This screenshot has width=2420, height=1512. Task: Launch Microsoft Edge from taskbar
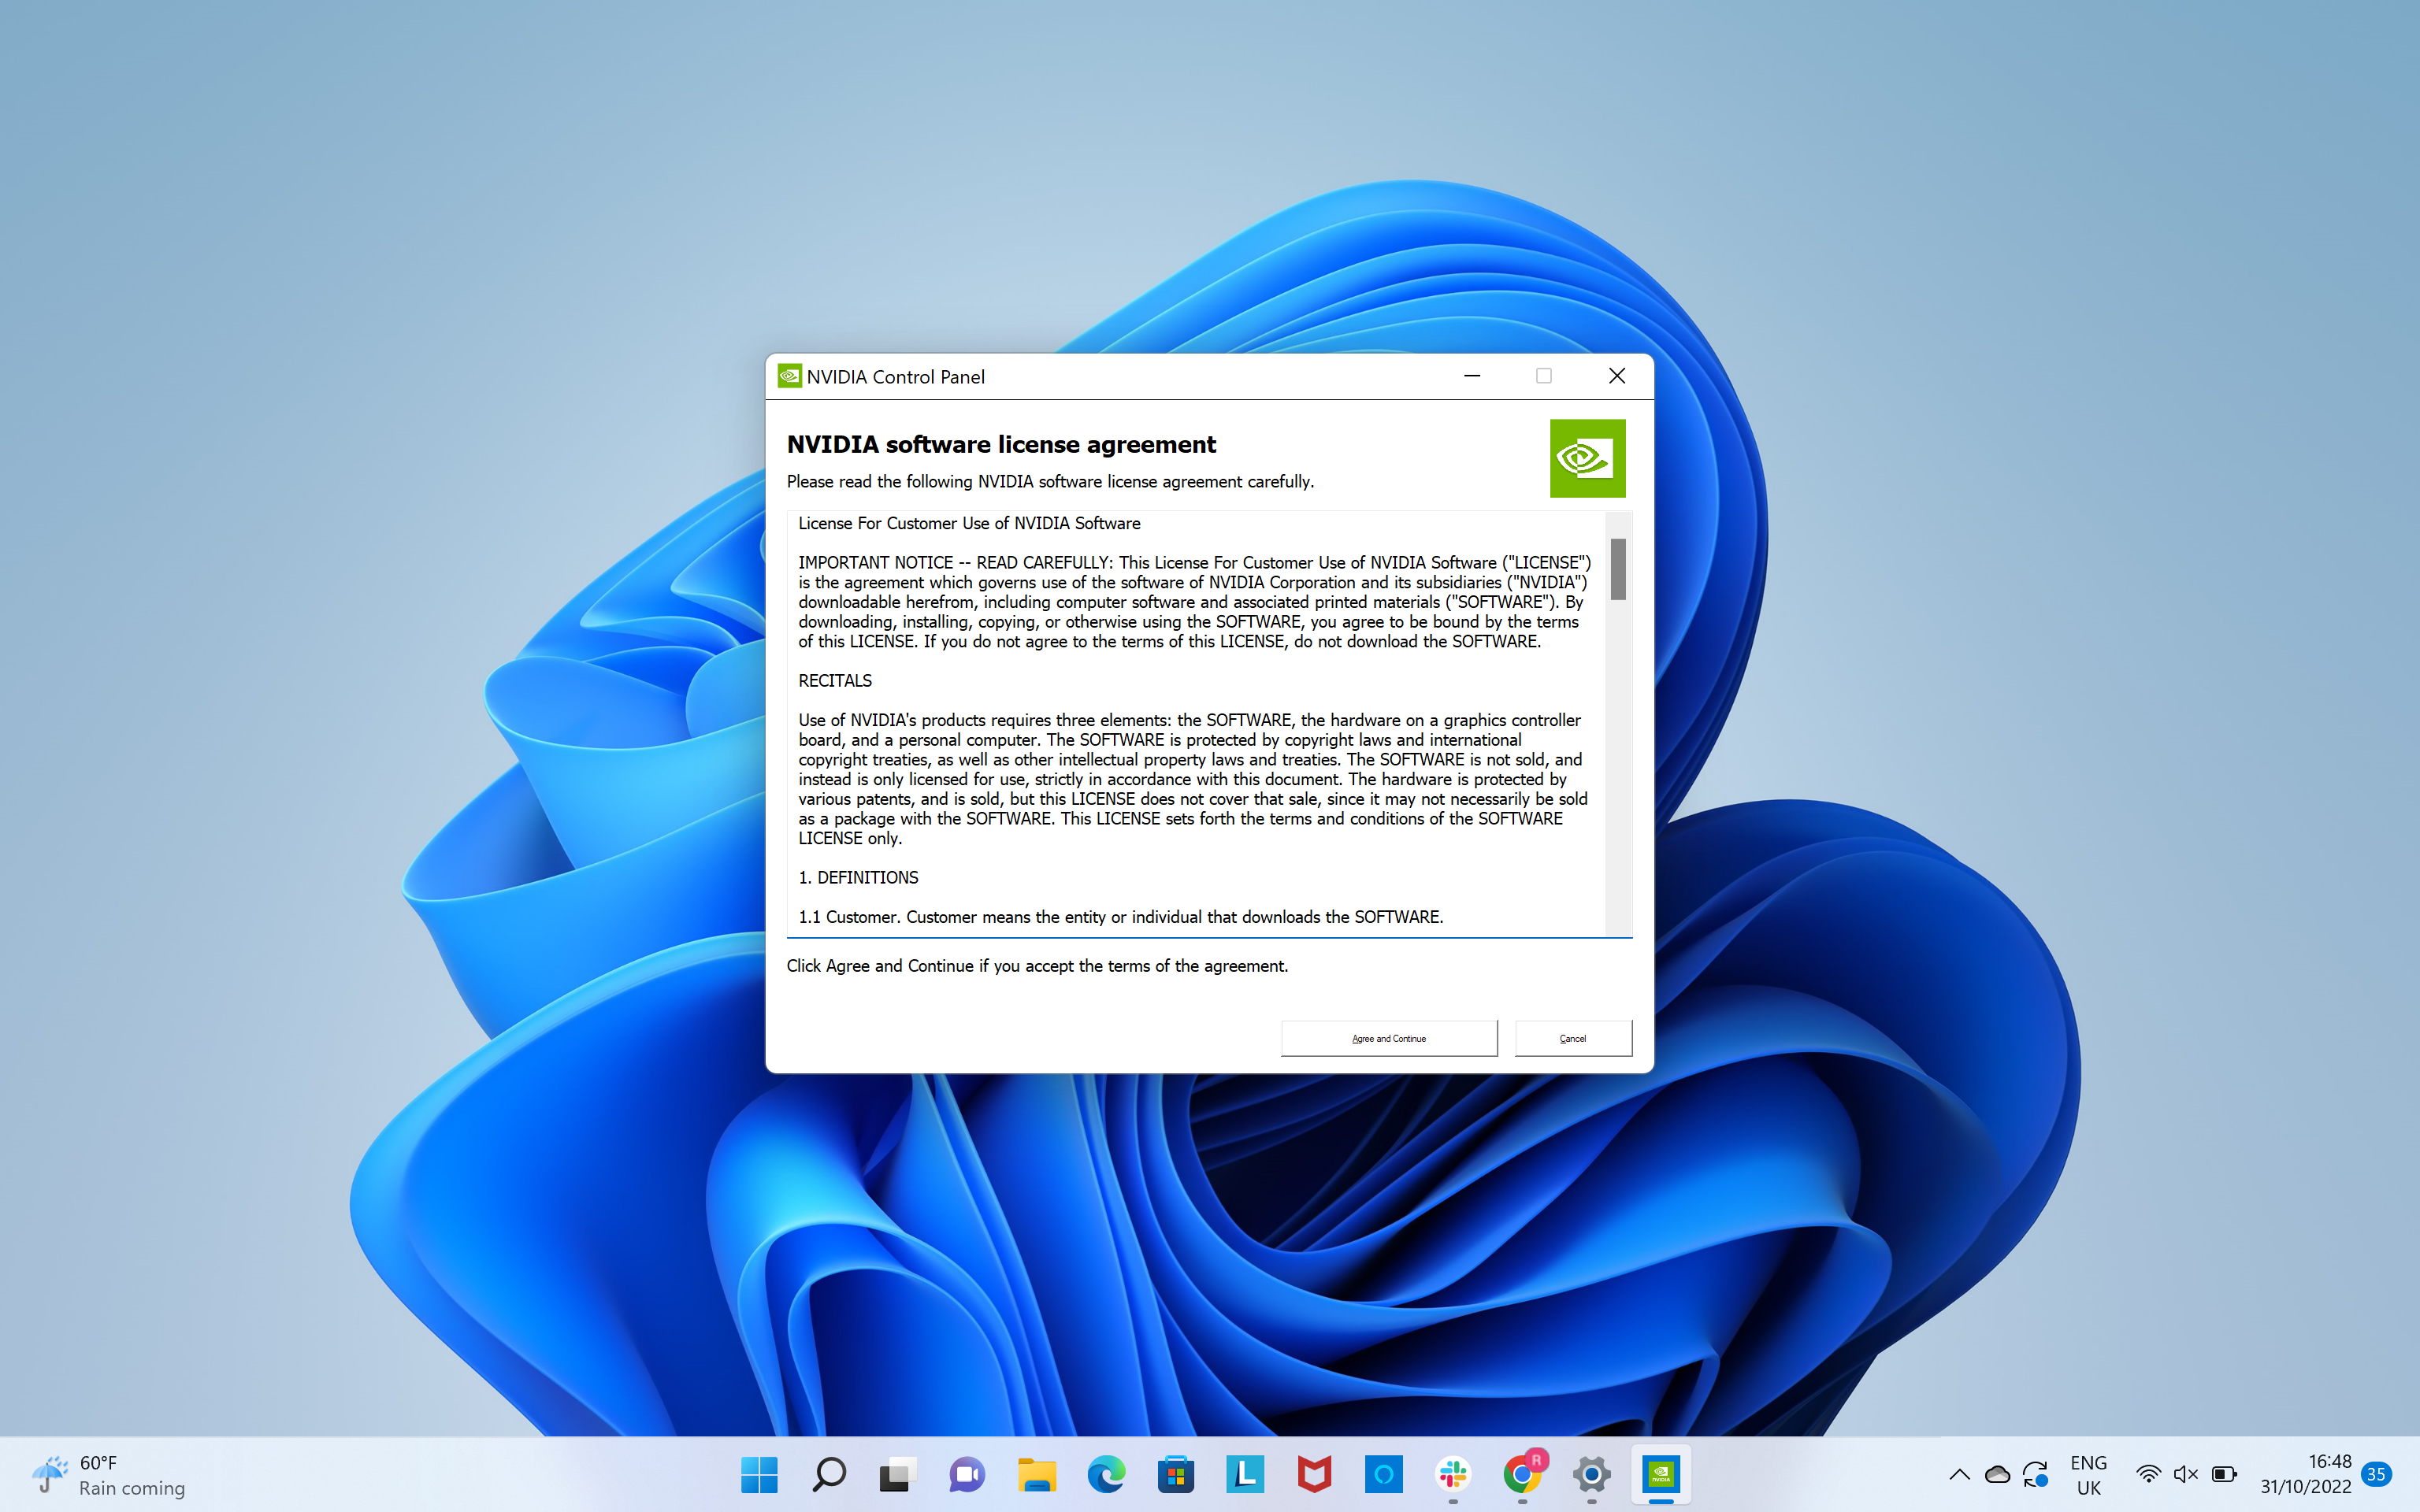[1106, 1474]
